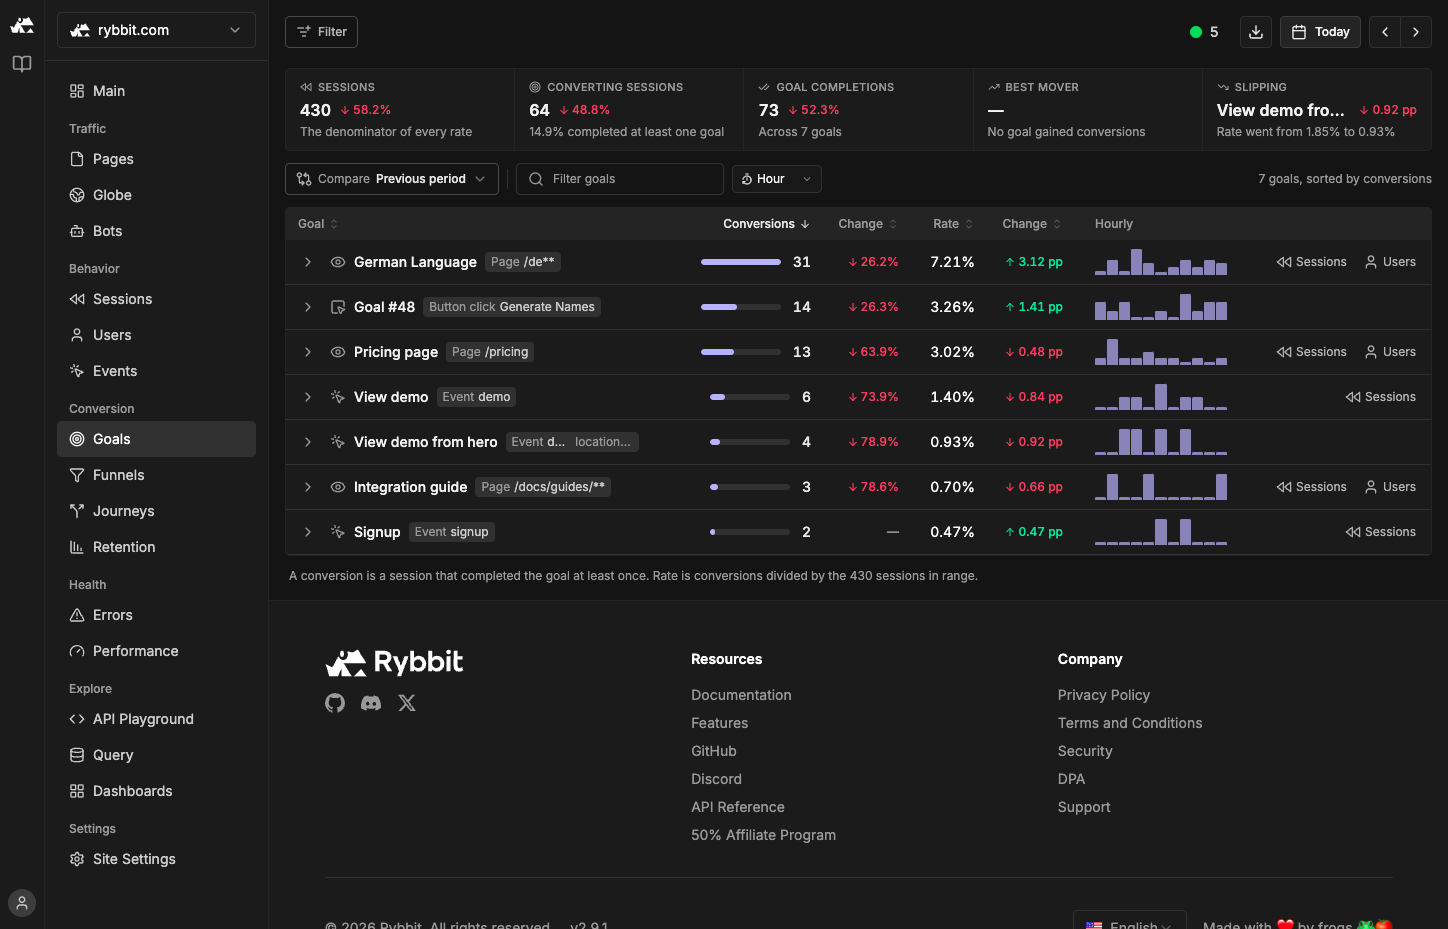This screenshot has width=1448, height=929.
Task: Expand the View demo from hero row
Action: tap(308, 442)
